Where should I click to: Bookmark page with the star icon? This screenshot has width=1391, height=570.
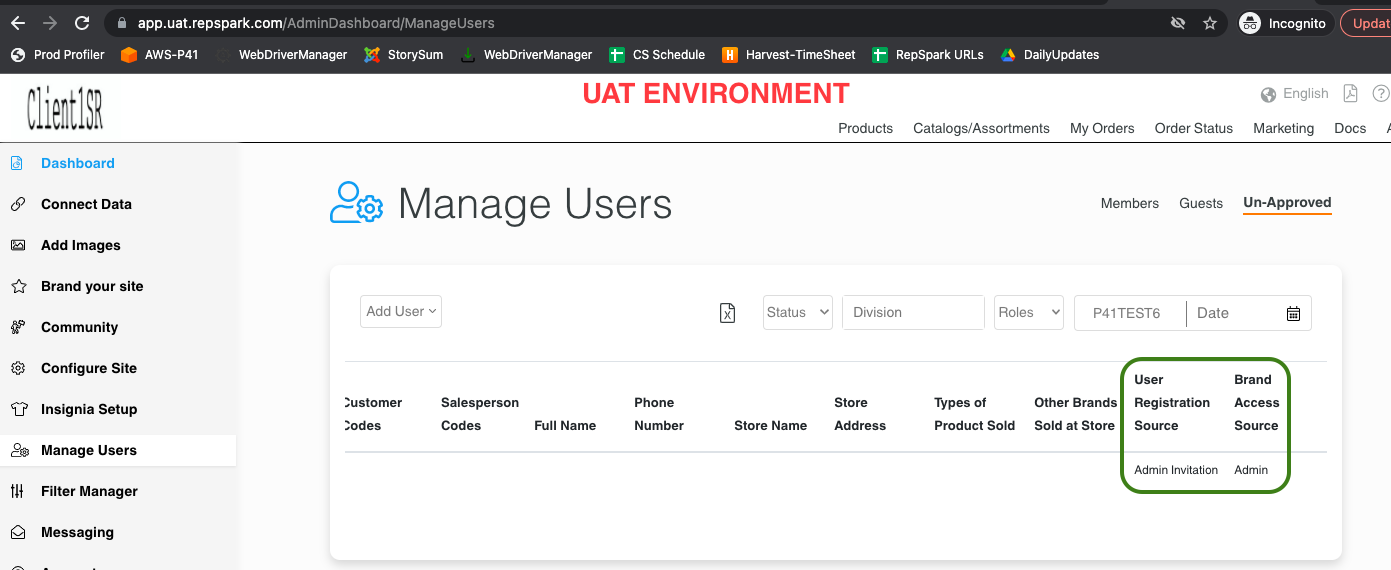1210,23
